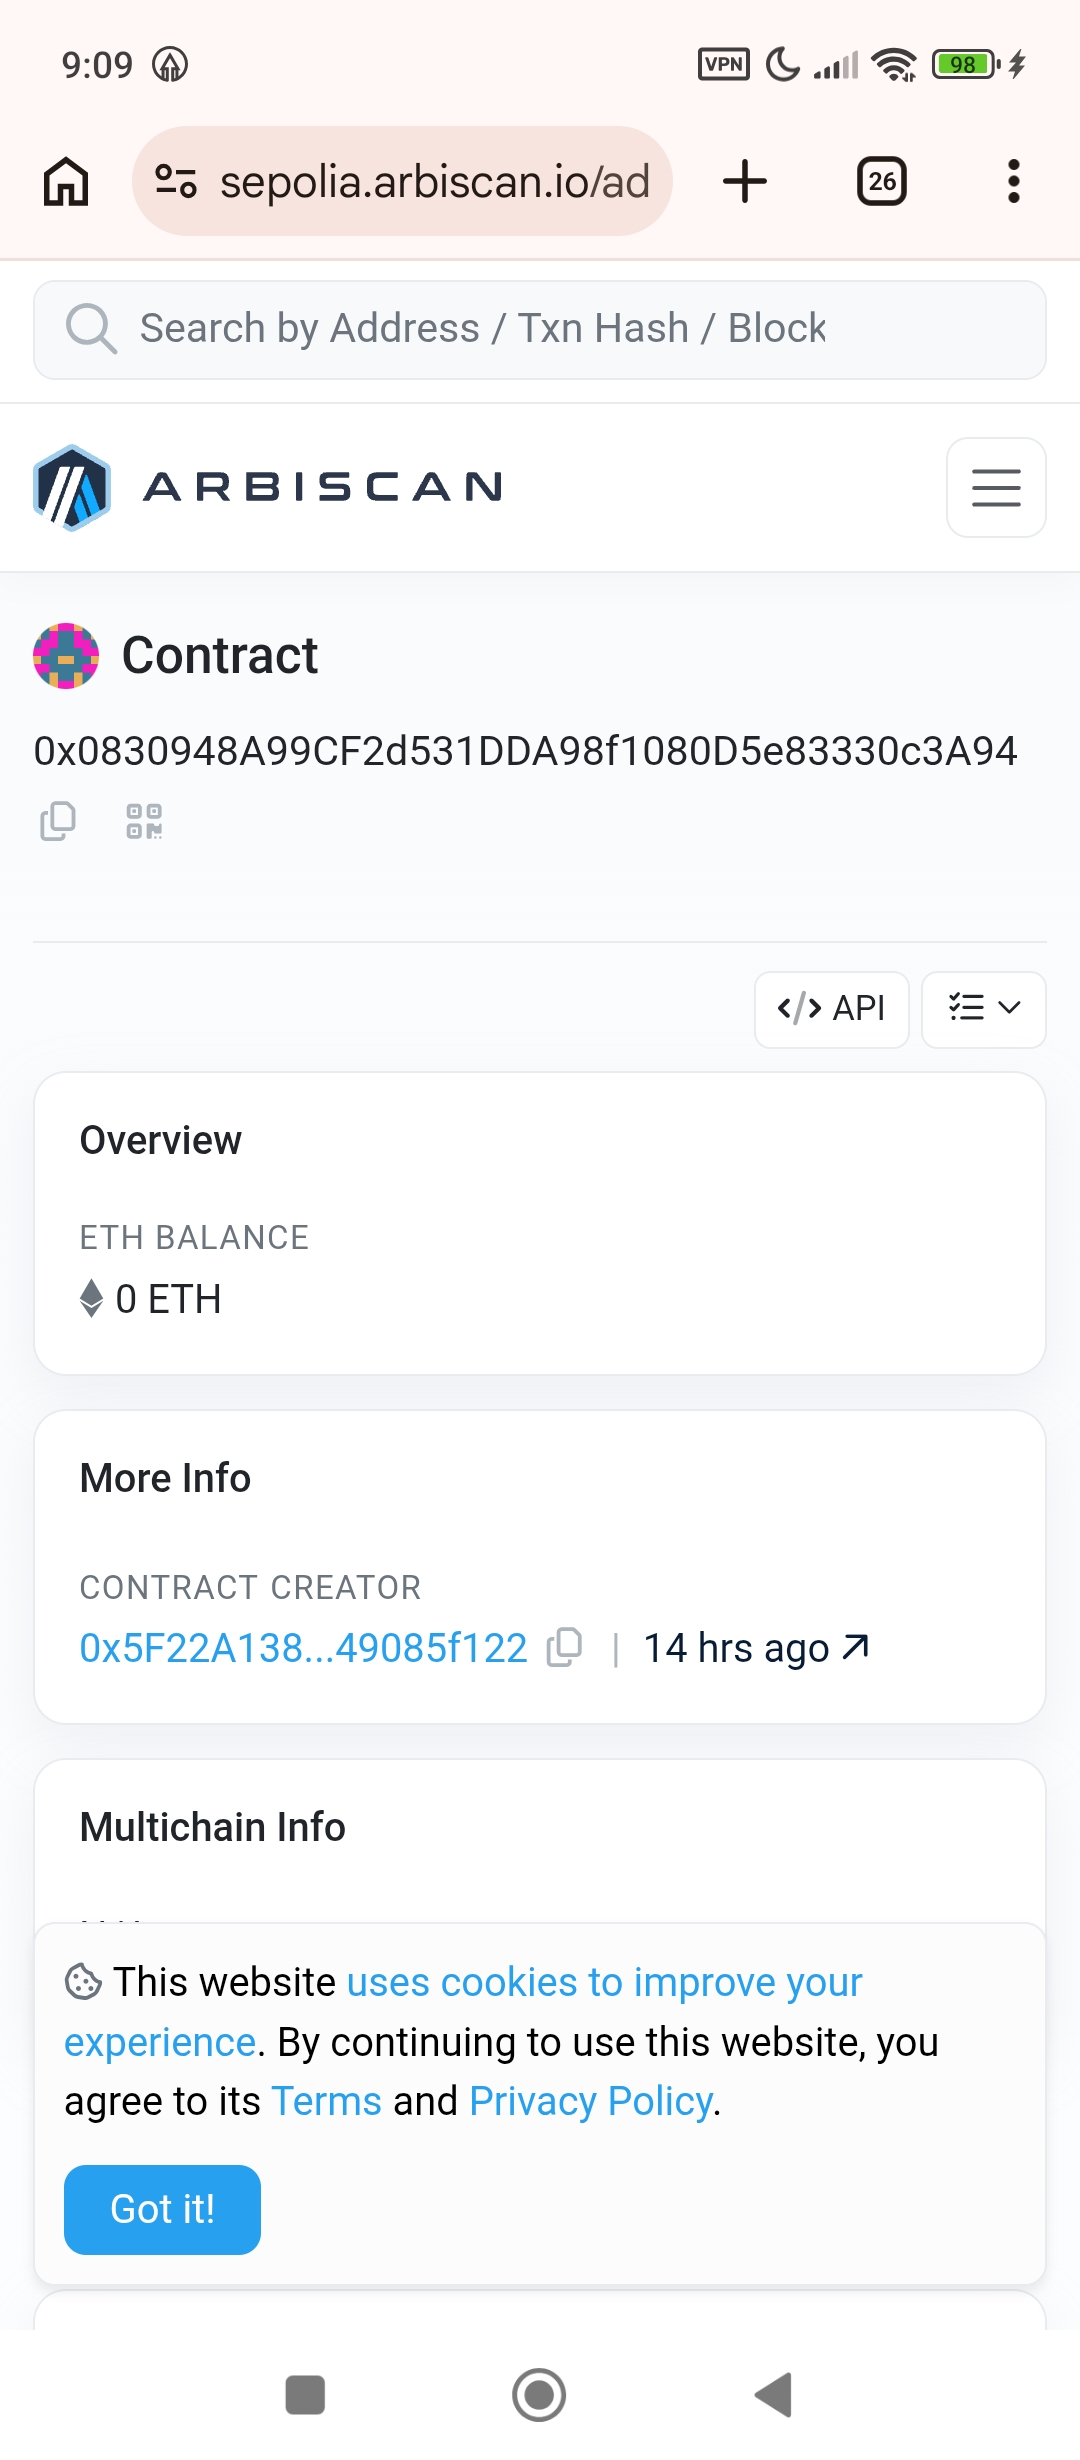This screenshot has width=1080, height=2460.
Task: Dismiss the cookie notice with Got it!
Action: tap(162, 2209)
